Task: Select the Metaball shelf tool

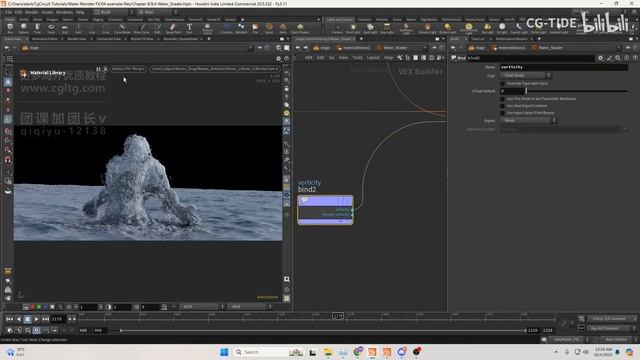Action: 241,28
